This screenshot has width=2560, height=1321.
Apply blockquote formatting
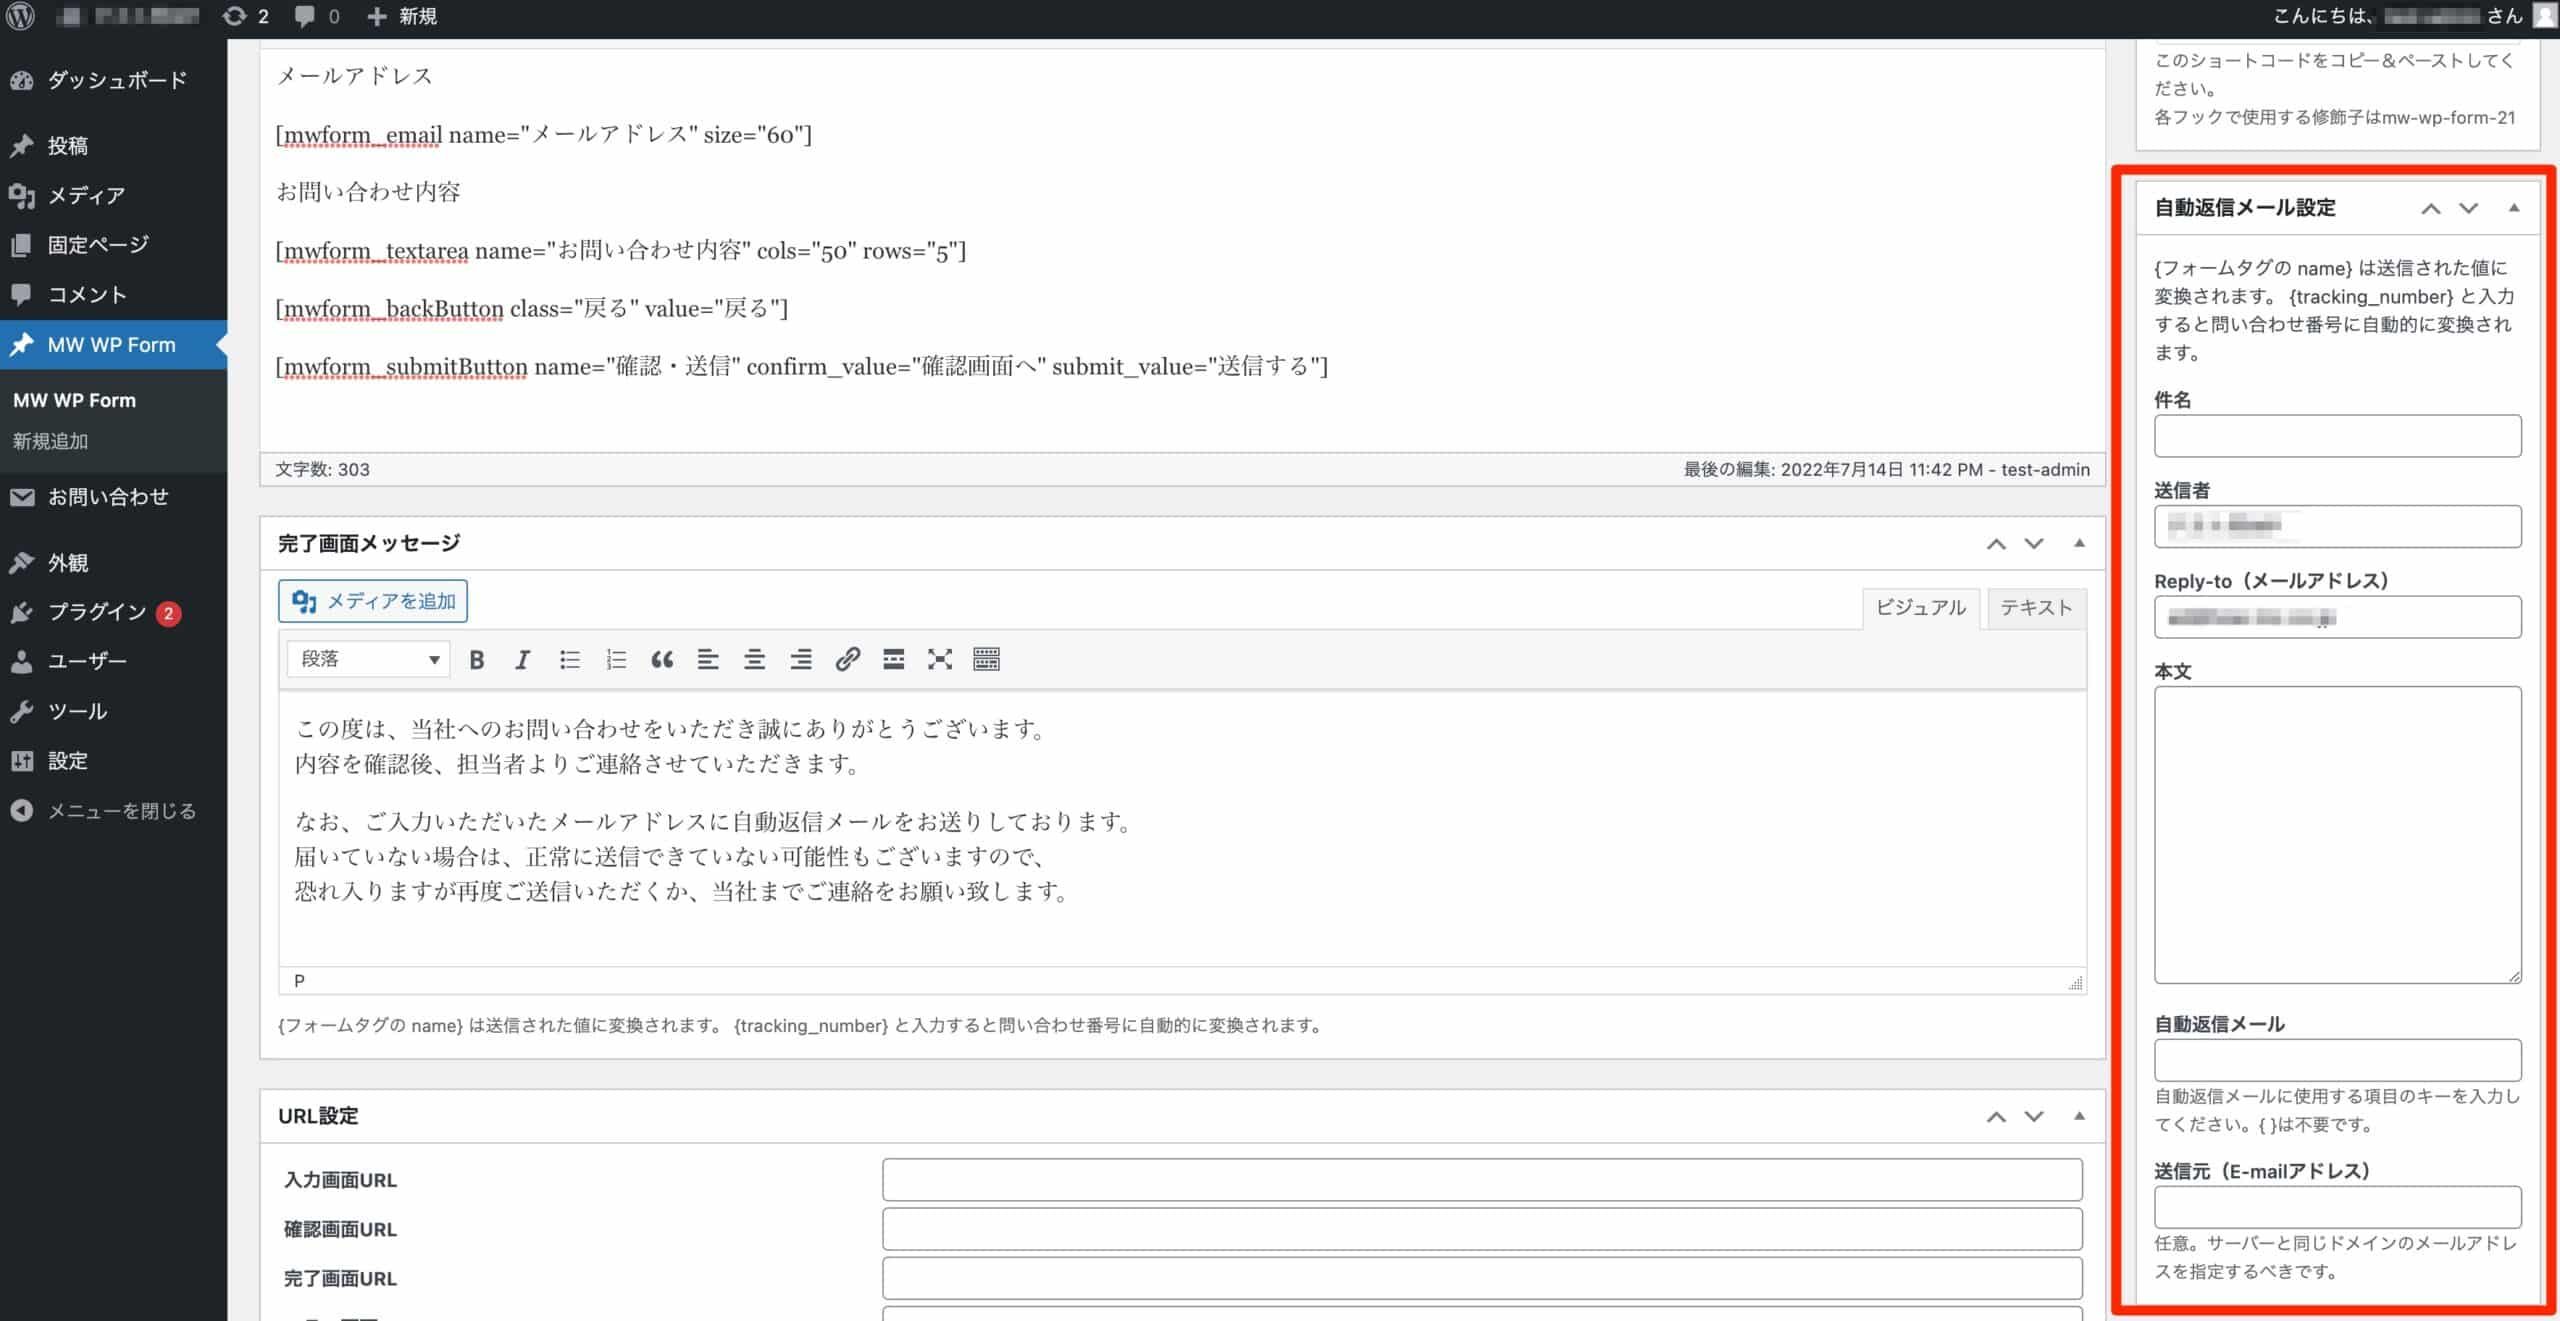pyautogui.click(x=662, y=659)
